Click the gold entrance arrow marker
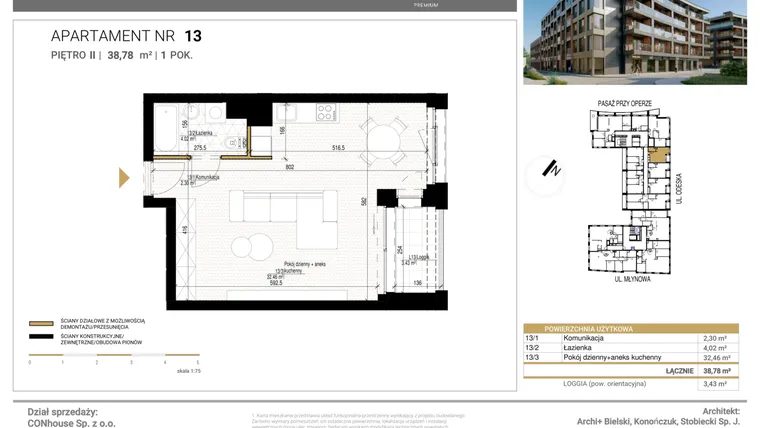The width and height of the screenshot is (760, 428). (124, 177)
